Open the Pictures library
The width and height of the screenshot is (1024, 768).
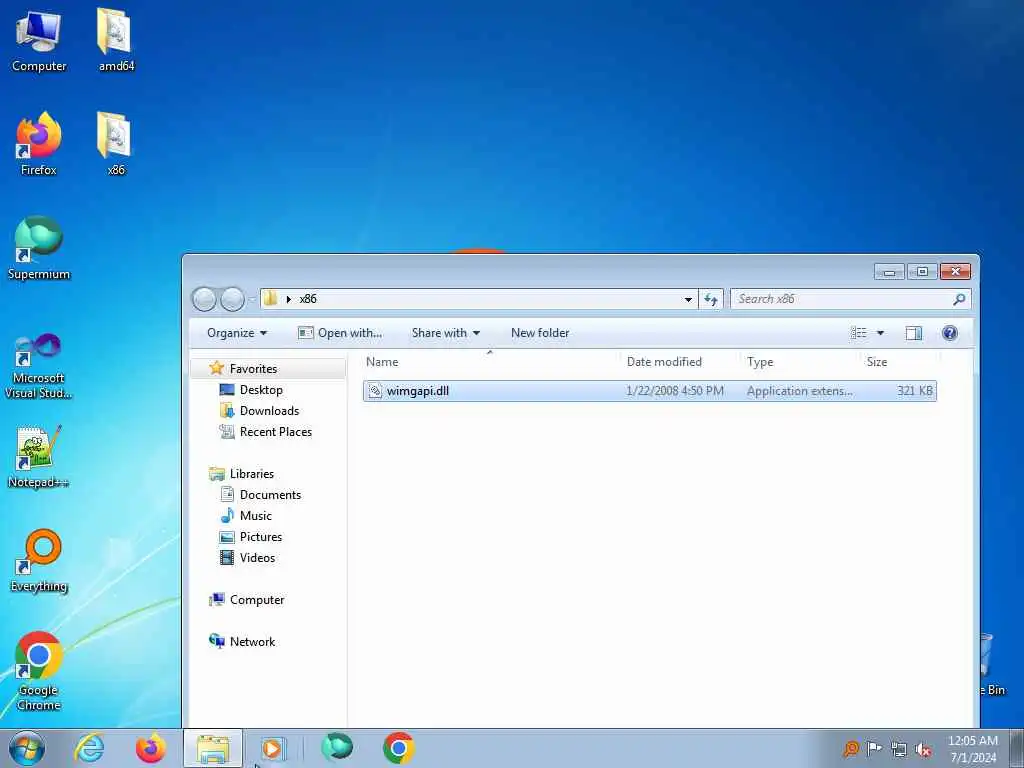(260, 537)
